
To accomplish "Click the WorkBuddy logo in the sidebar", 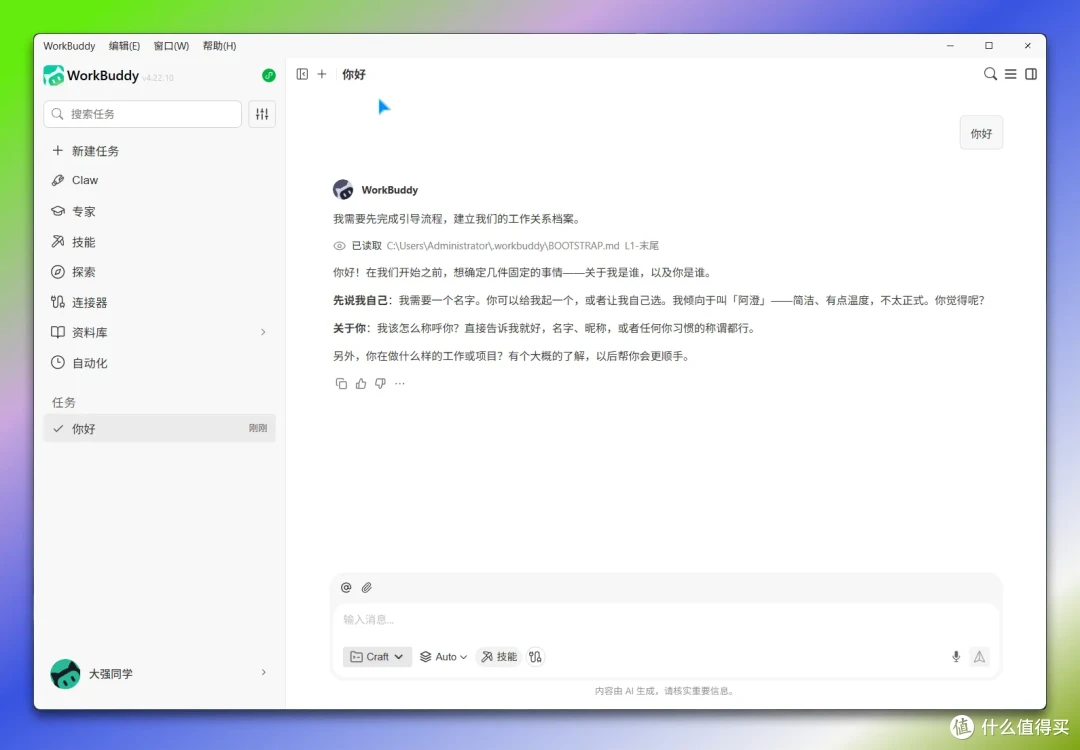I will [53, 75].
